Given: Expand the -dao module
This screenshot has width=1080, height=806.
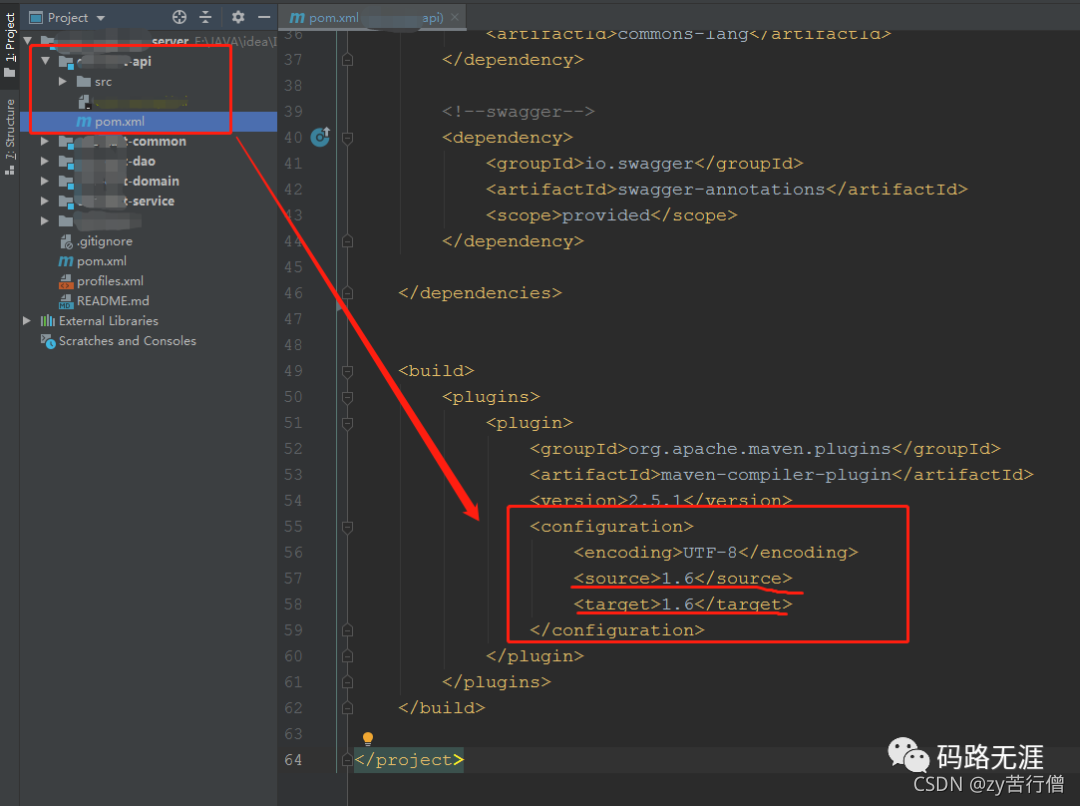Looking at the screenshot, I should (45, 161).
